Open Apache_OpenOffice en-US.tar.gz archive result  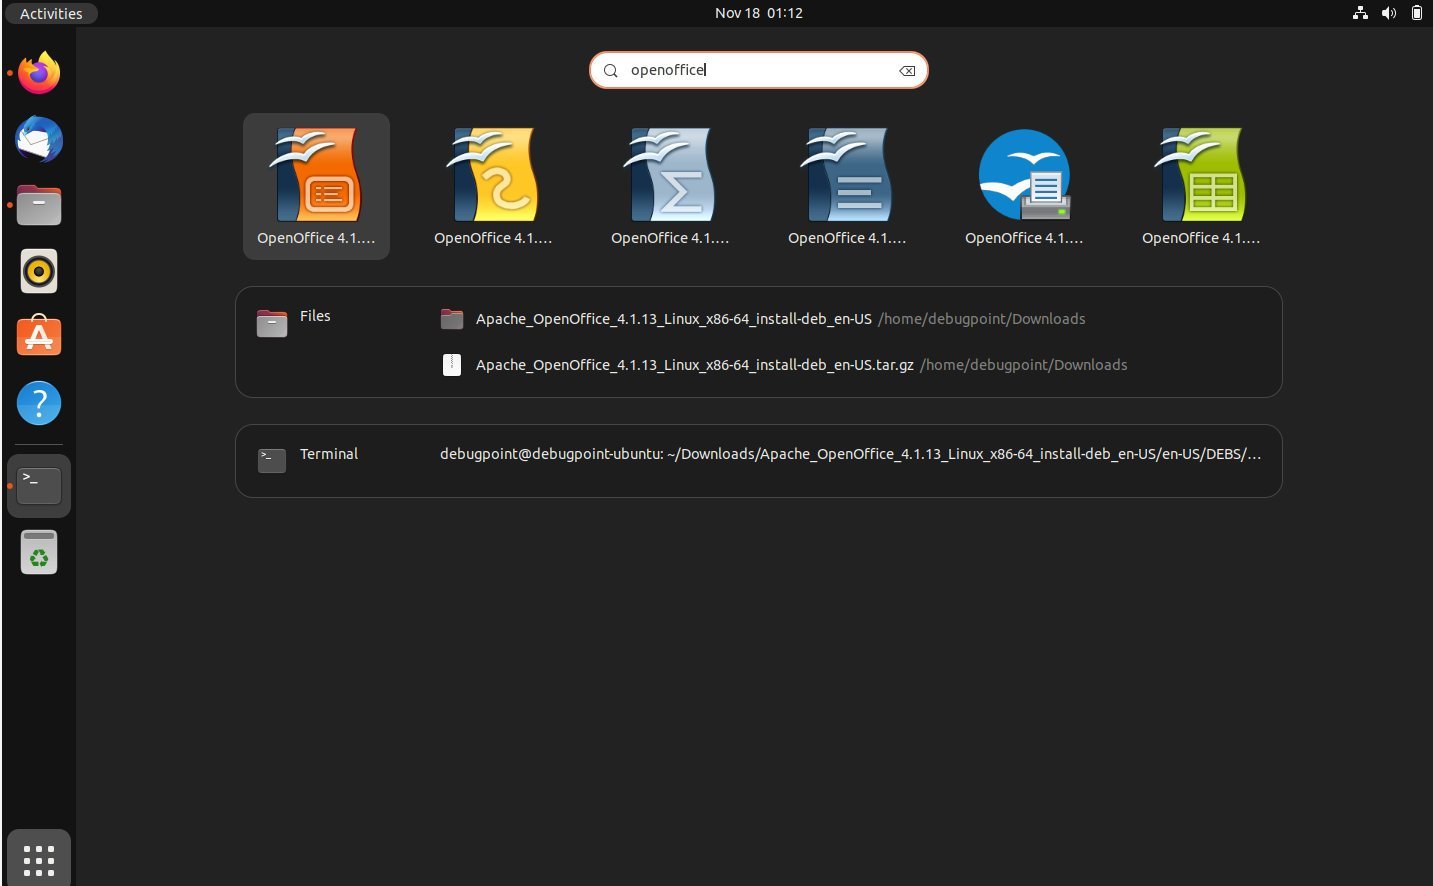pos(784,365)
